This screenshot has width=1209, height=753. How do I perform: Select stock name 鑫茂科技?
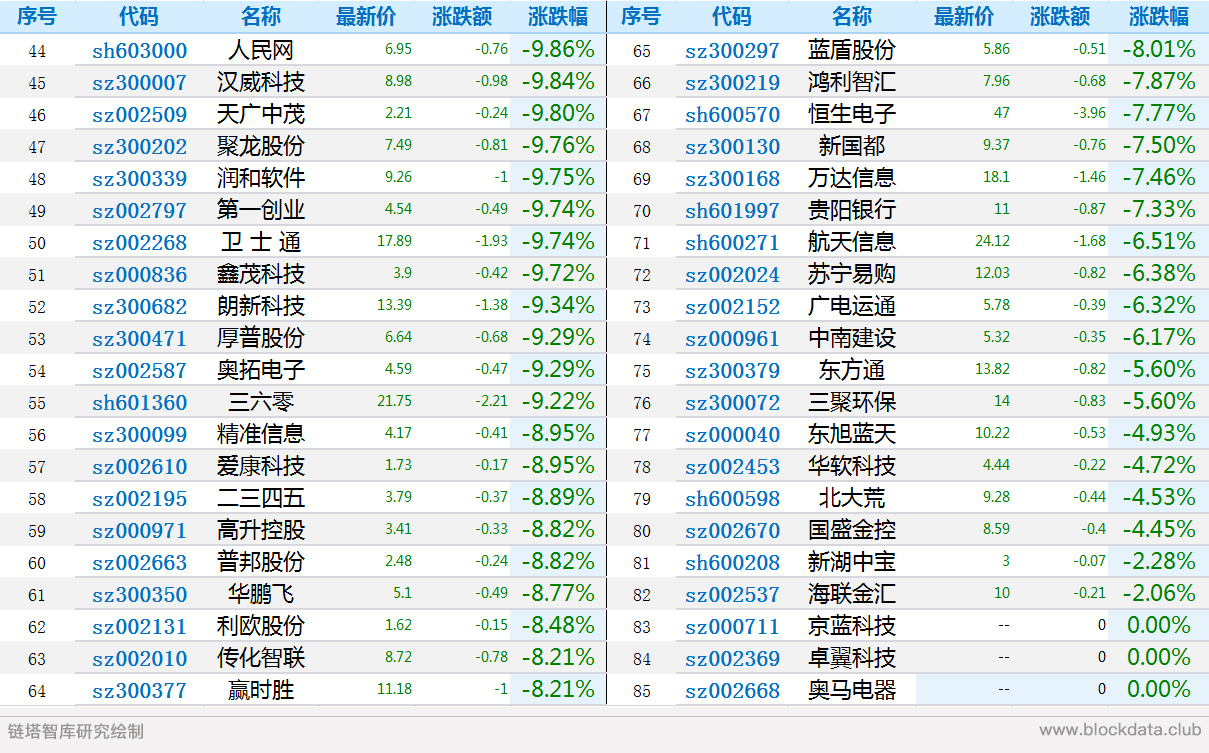(261, 275)
